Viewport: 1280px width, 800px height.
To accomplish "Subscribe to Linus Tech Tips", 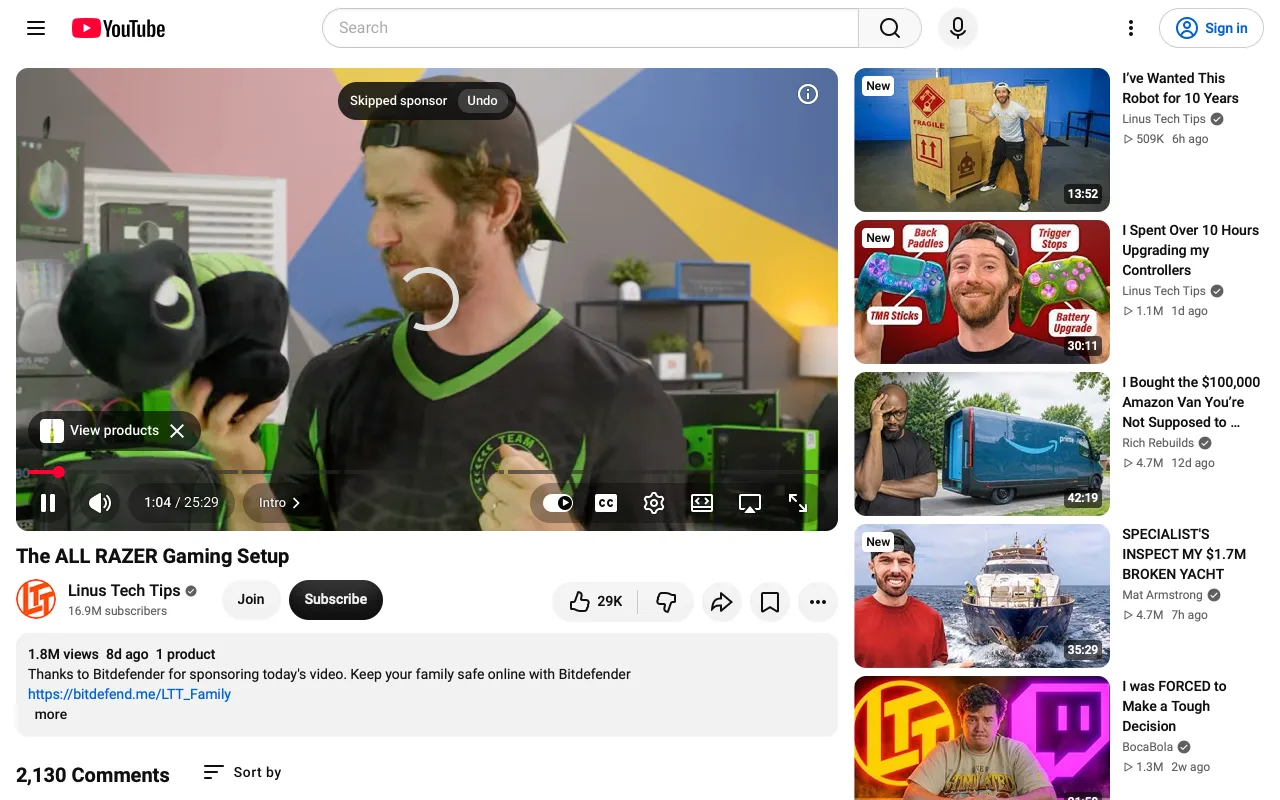I will click(x=336, y=599).
